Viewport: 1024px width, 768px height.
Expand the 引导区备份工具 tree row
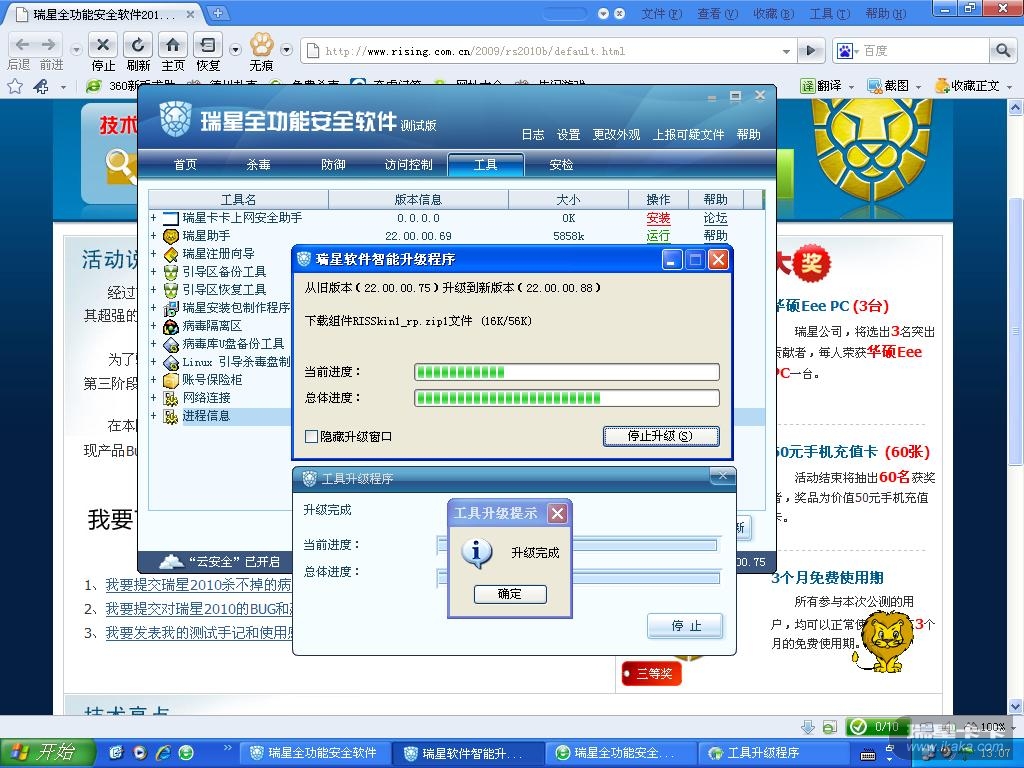click(x=153, y=272)
